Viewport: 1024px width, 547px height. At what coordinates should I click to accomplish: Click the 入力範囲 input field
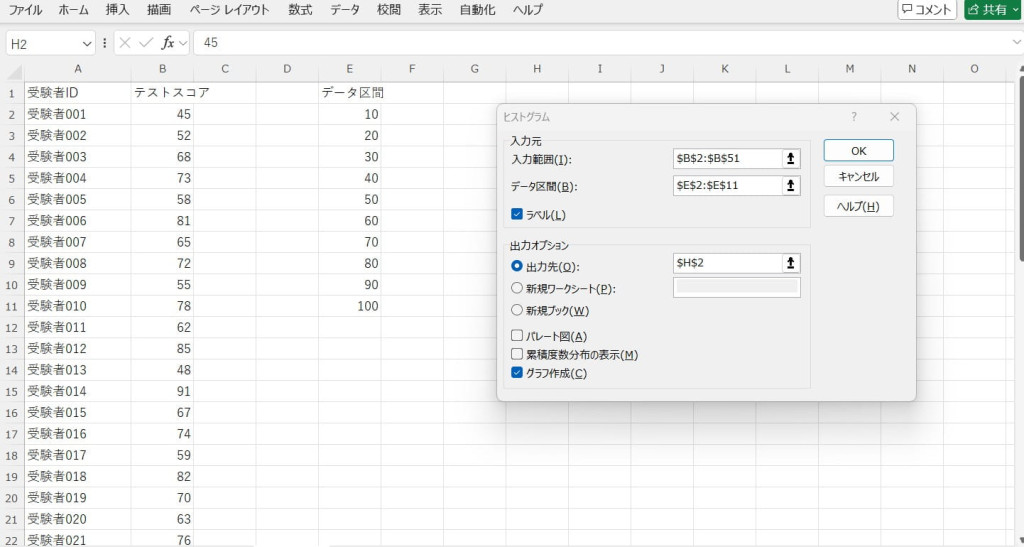pos(726,159)
